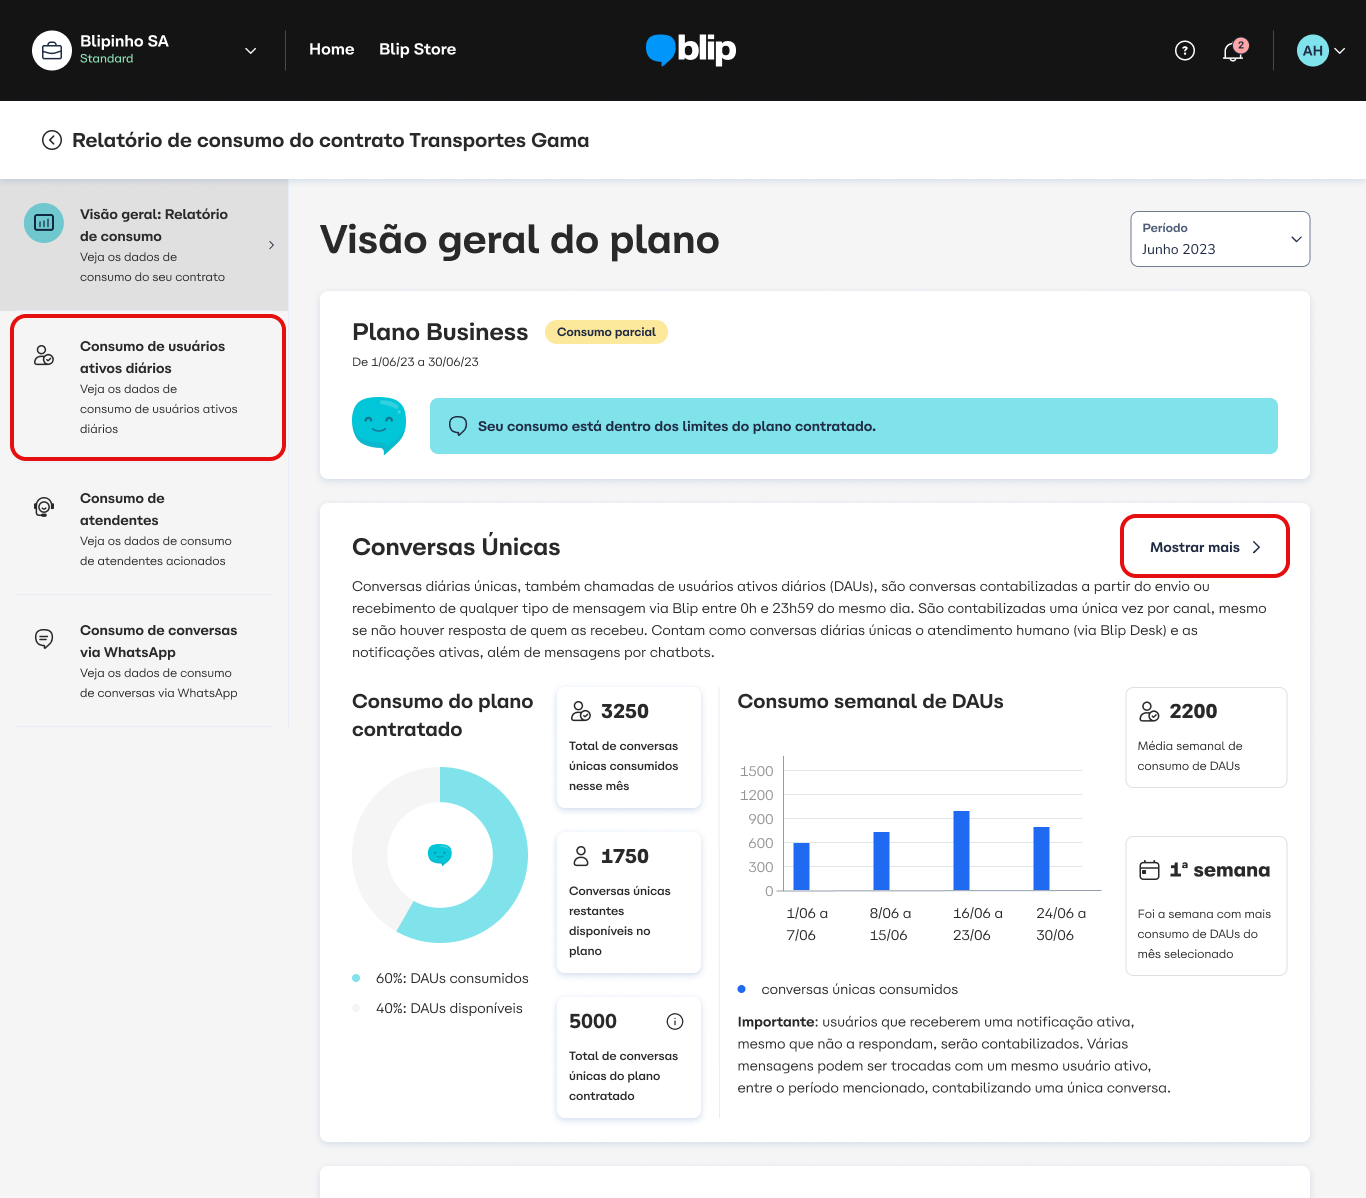The image size is (1366, 1198).
Task: Click the 1750 conversas restantes card
Action: [629, 902]
